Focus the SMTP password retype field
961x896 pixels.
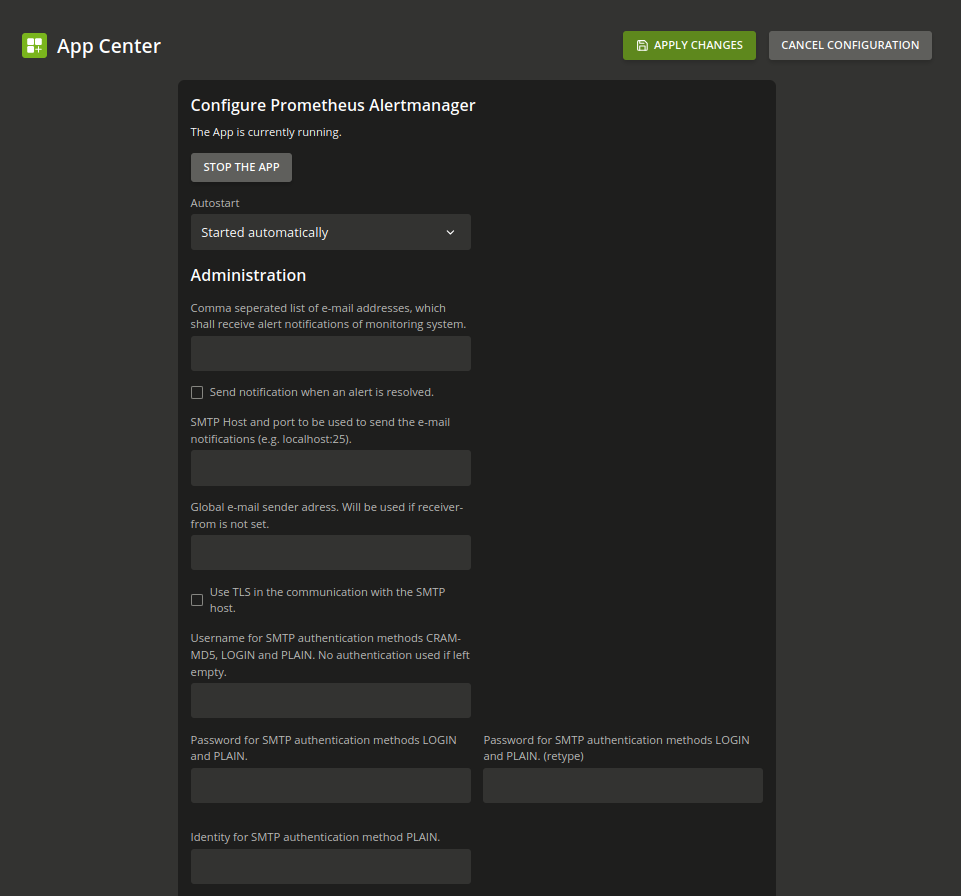pos(623,786)
